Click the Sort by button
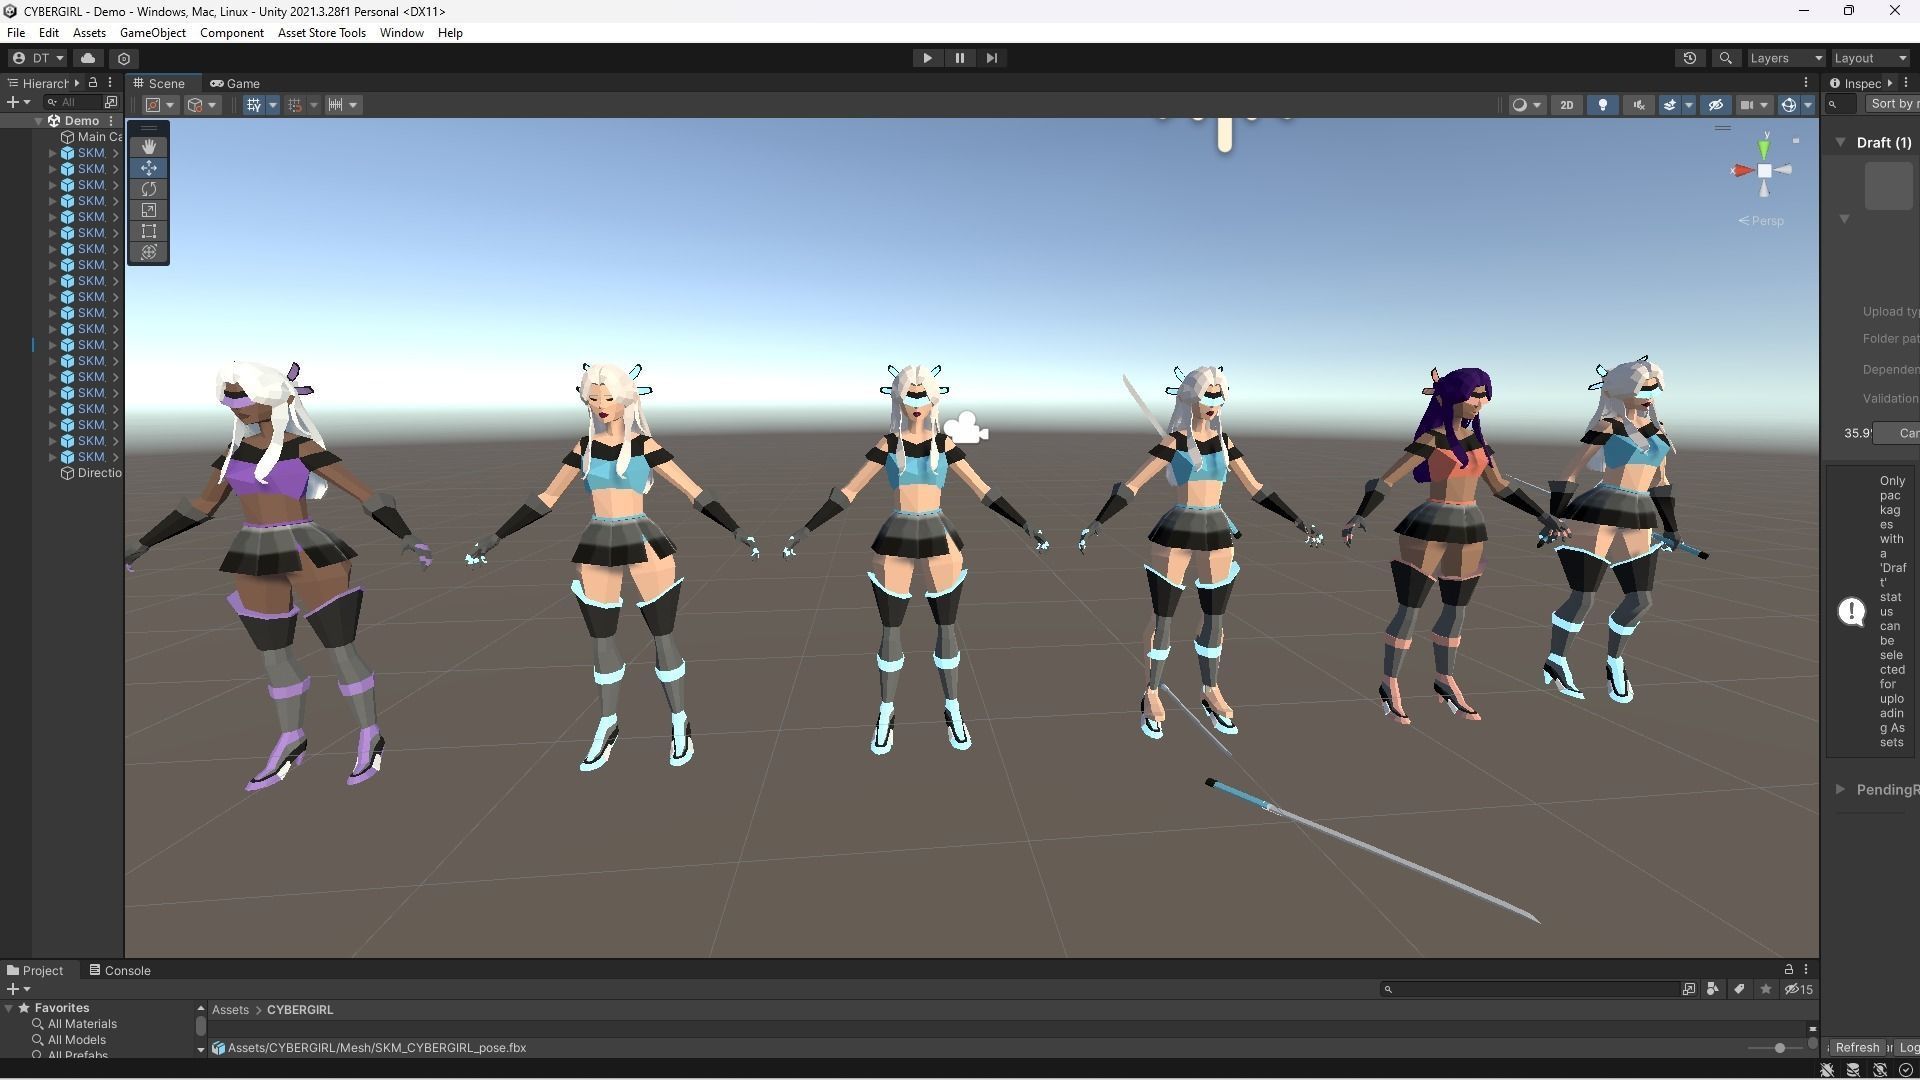1920x1080 pixels. 1893,104
